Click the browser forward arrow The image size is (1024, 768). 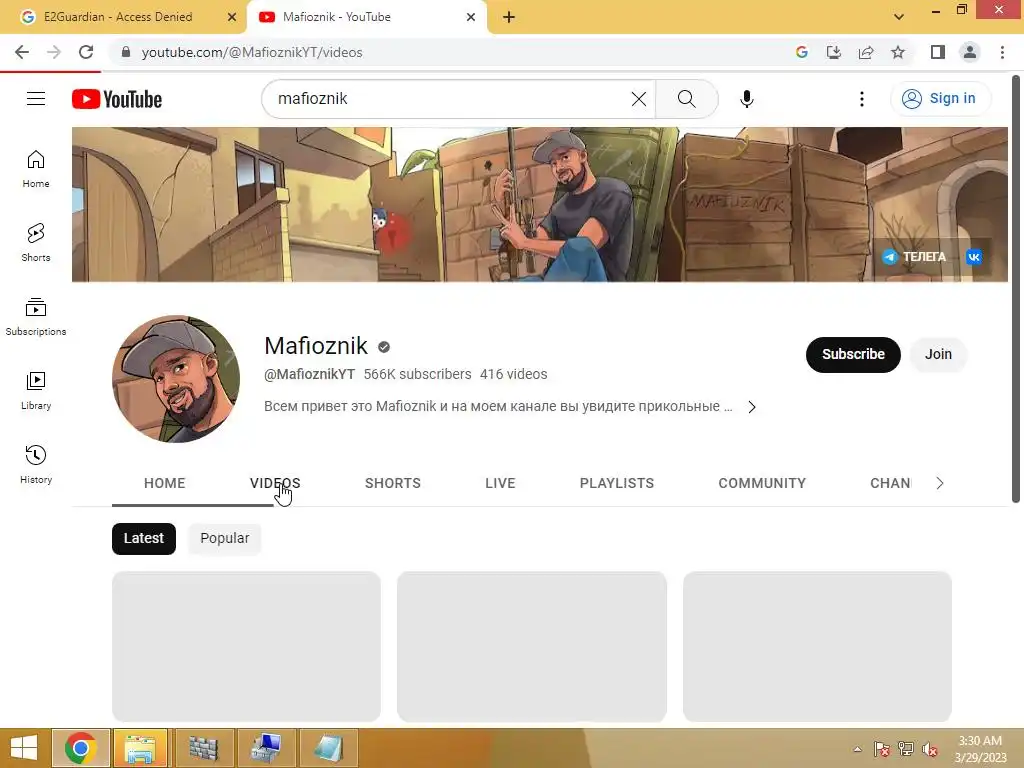point(54,52)
